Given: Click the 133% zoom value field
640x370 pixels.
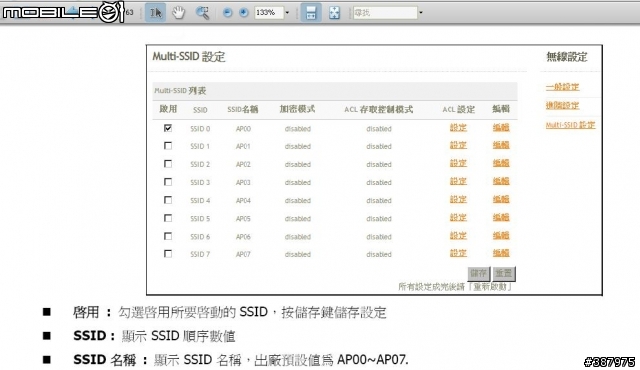Looking at the screenshot, I should [269, 13].
